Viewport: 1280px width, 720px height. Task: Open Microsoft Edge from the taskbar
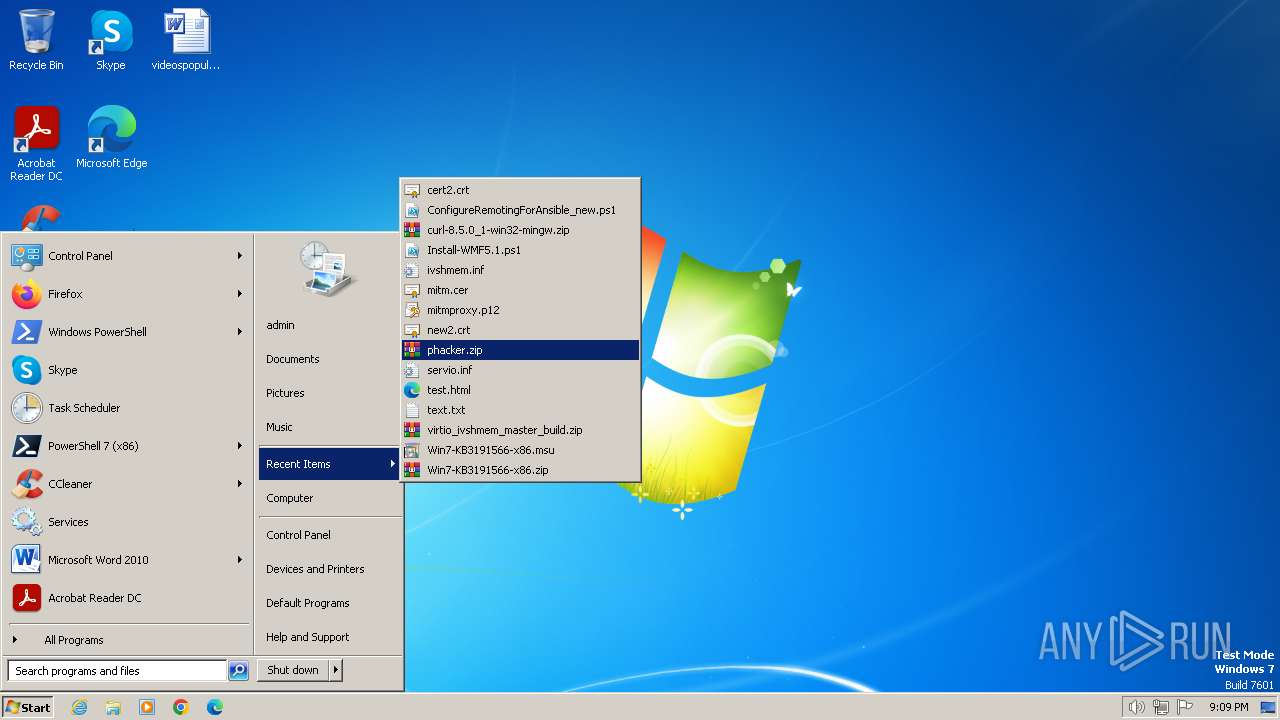click(215, 707)
